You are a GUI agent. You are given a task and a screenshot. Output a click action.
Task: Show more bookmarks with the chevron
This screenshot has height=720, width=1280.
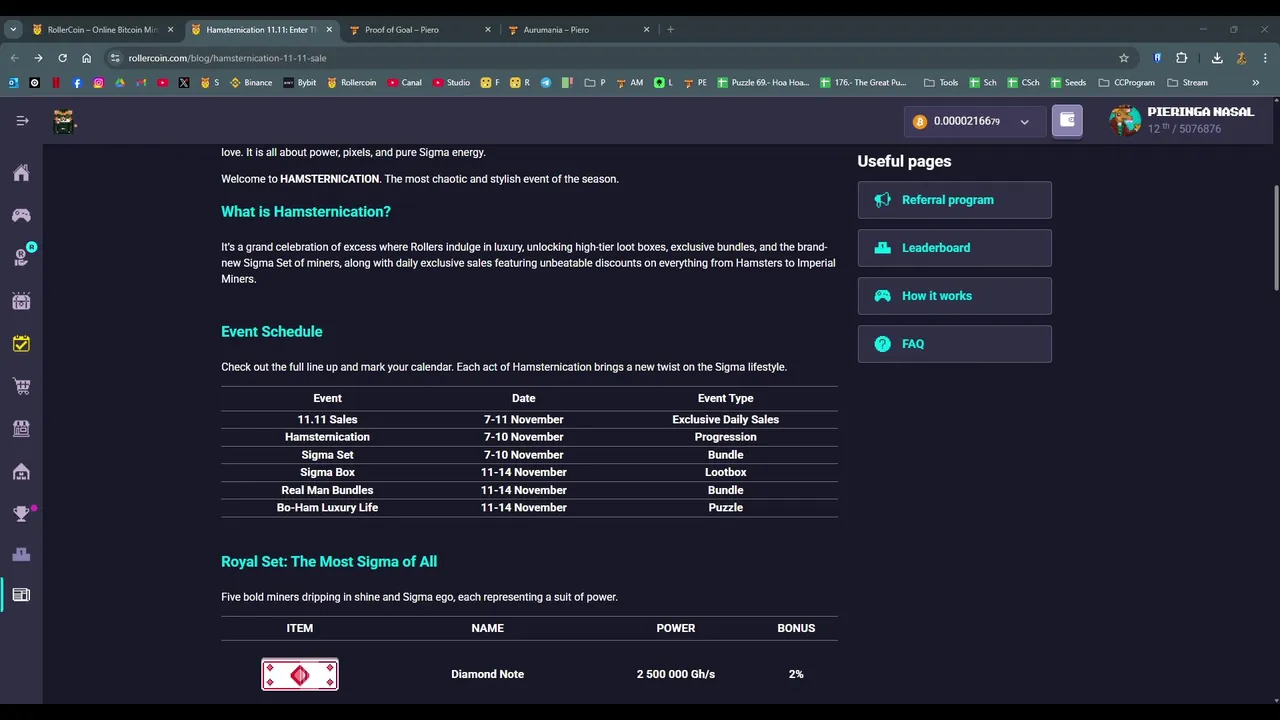click(x=1256, y=83)
